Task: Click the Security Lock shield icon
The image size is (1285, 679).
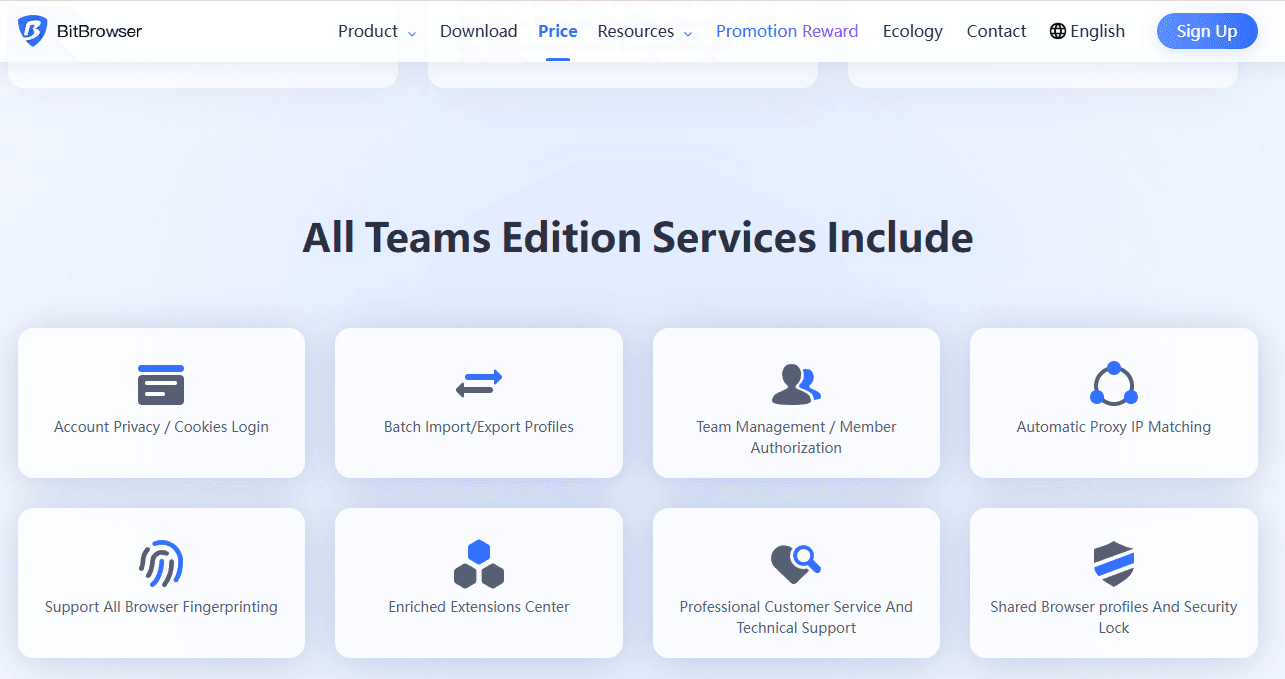Action: pyautogui.click(x=1113, y=563)
